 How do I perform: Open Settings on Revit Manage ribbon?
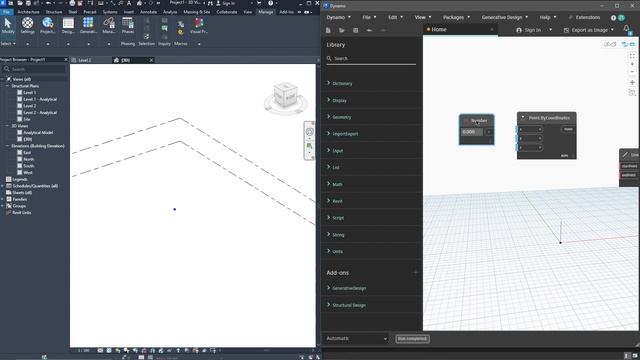point(27,25)
